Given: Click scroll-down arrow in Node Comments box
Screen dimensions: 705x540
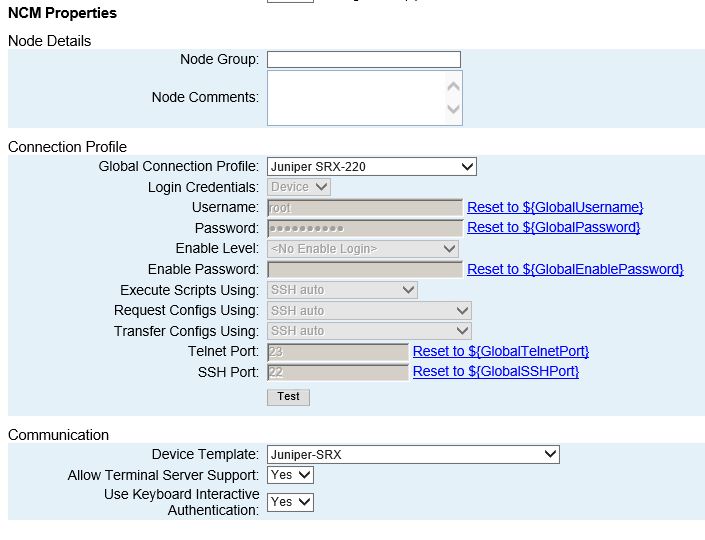Looking at the screenshot, I should pyautogui.click(x=453, y=110).
